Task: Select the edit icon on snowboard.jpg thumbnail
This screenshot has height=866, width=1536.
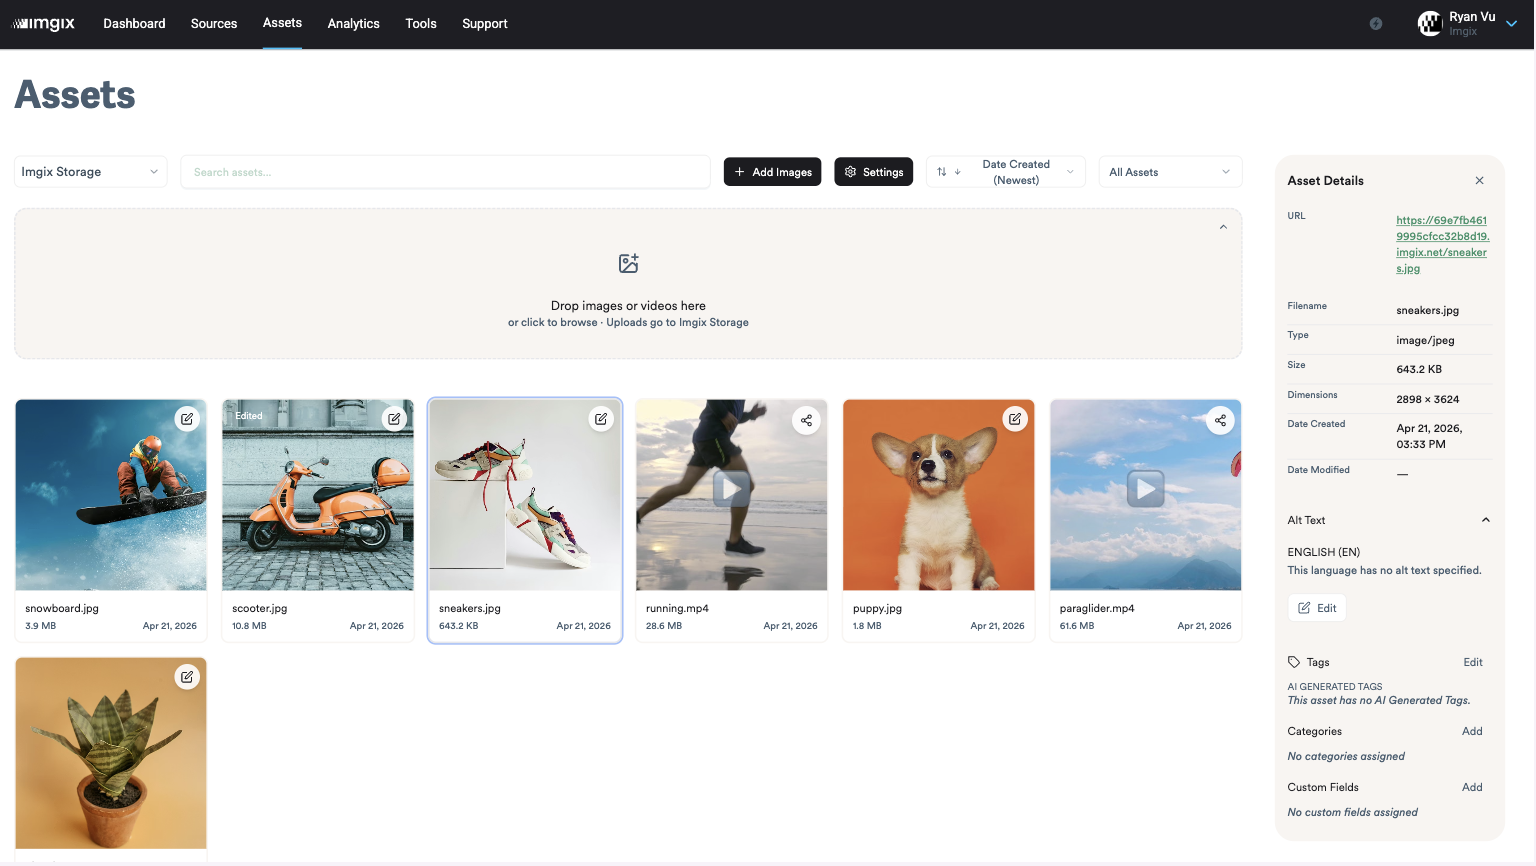Action: 186,419
